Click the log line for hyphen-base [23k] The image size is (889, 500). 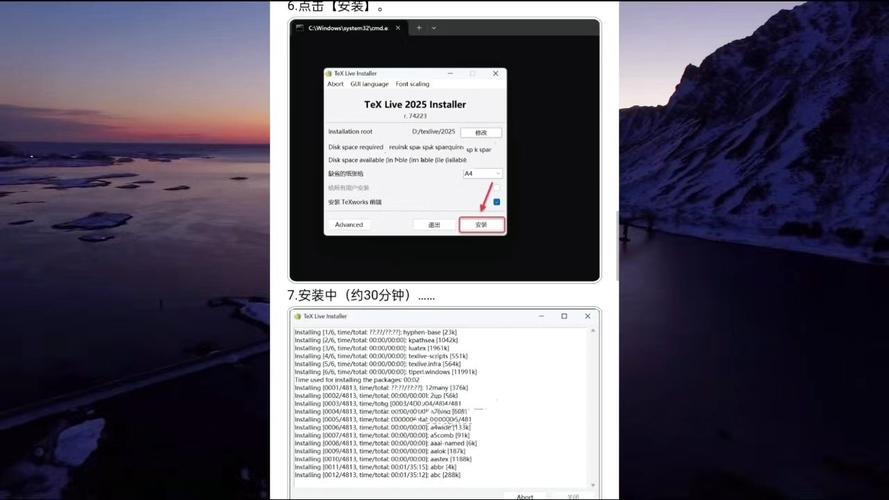[x=375, y=332]
